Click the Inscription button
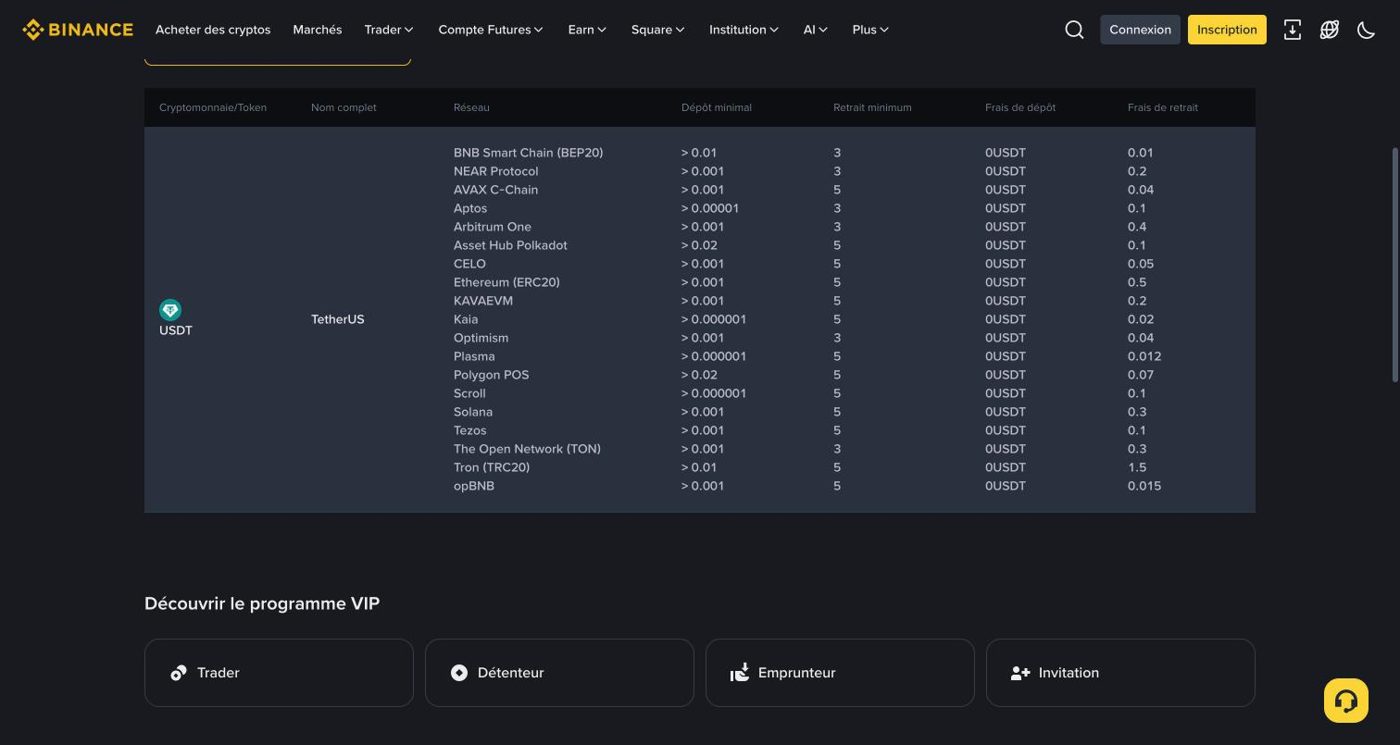The image size is (1400, 745). (x=1227, y=30)
